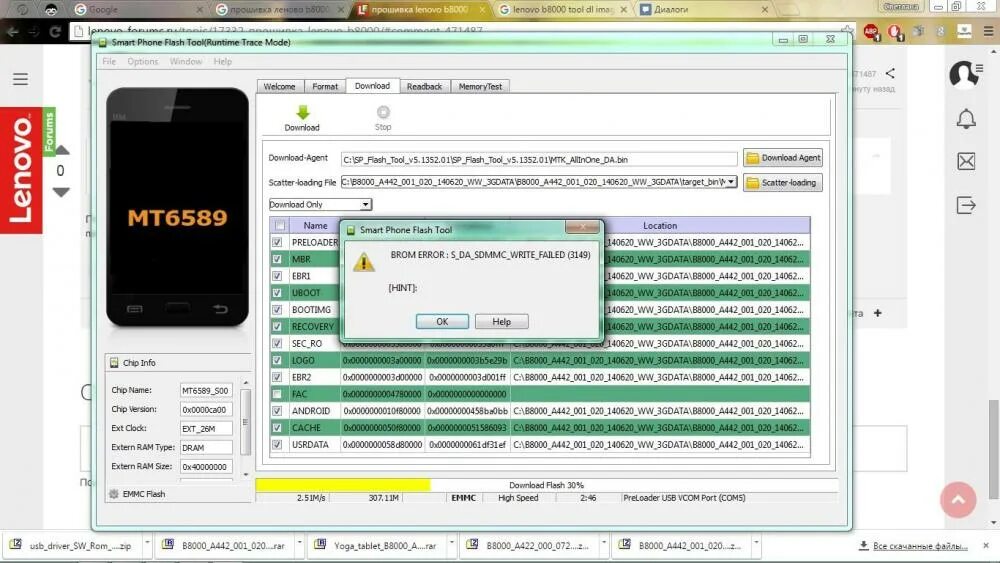This screenshot has height=563, width=1000.
Task: Click the Download-Agent path field
Action: coord(539,159)
